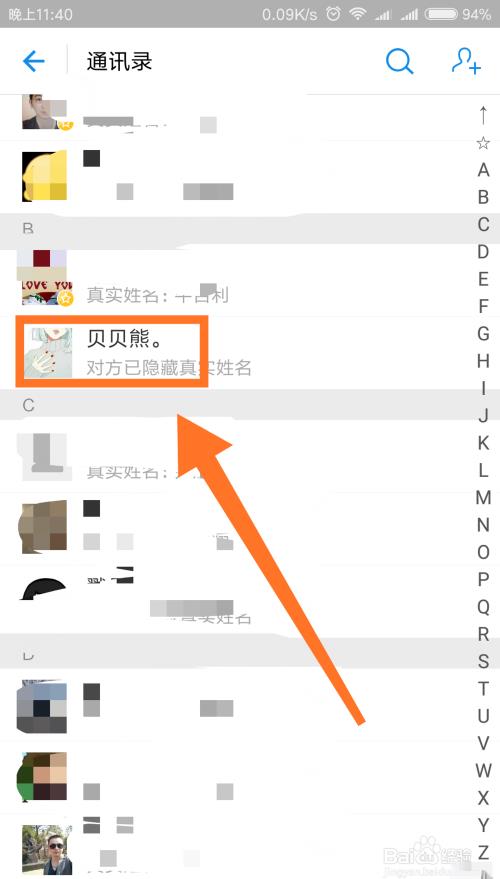This screenshot has height=879, width=500.
Task: Tap the yellow cartoon avatar
Action: coord(44,175)
